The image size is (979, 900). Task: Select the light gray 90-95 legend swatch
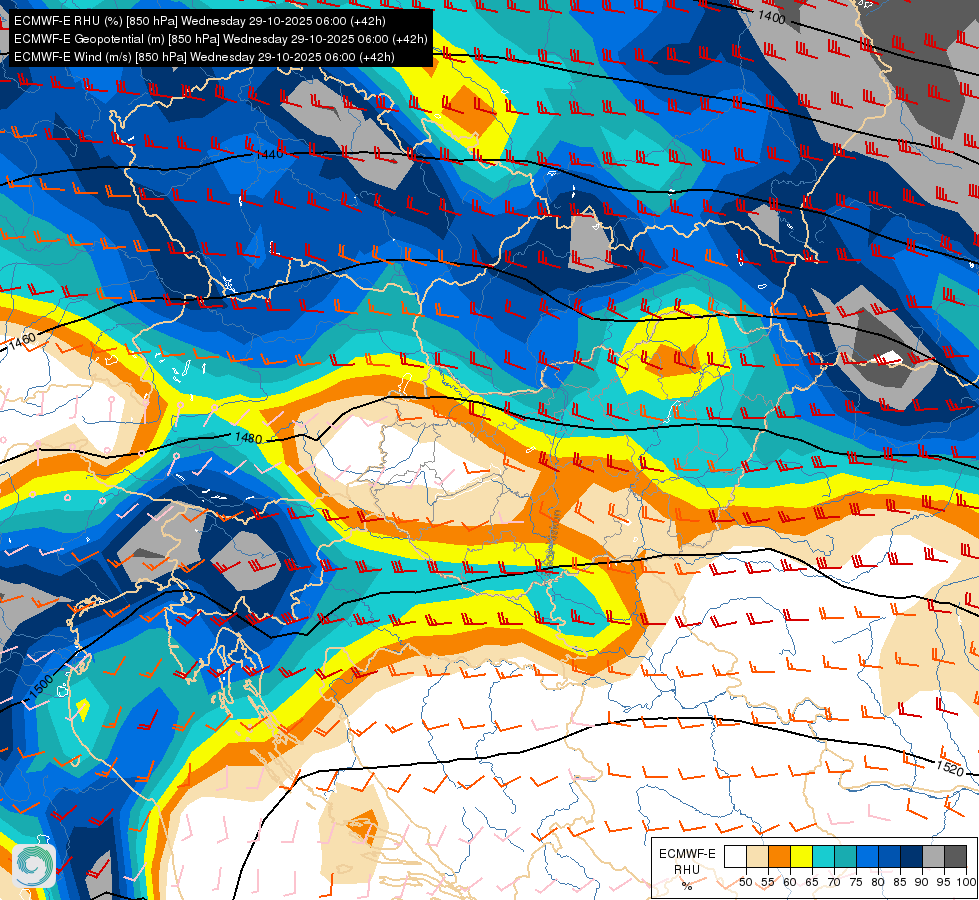tap(933, 856)
